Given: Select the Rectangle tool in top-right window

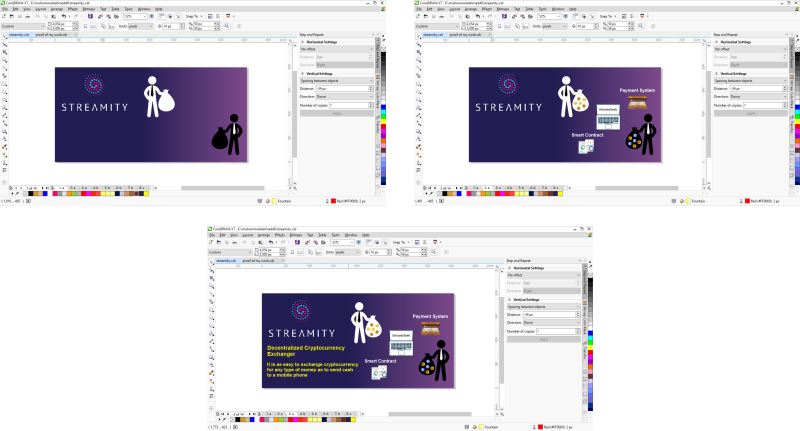Looking at the screenshot, I should pyautogui.click(x=419, y=84).
